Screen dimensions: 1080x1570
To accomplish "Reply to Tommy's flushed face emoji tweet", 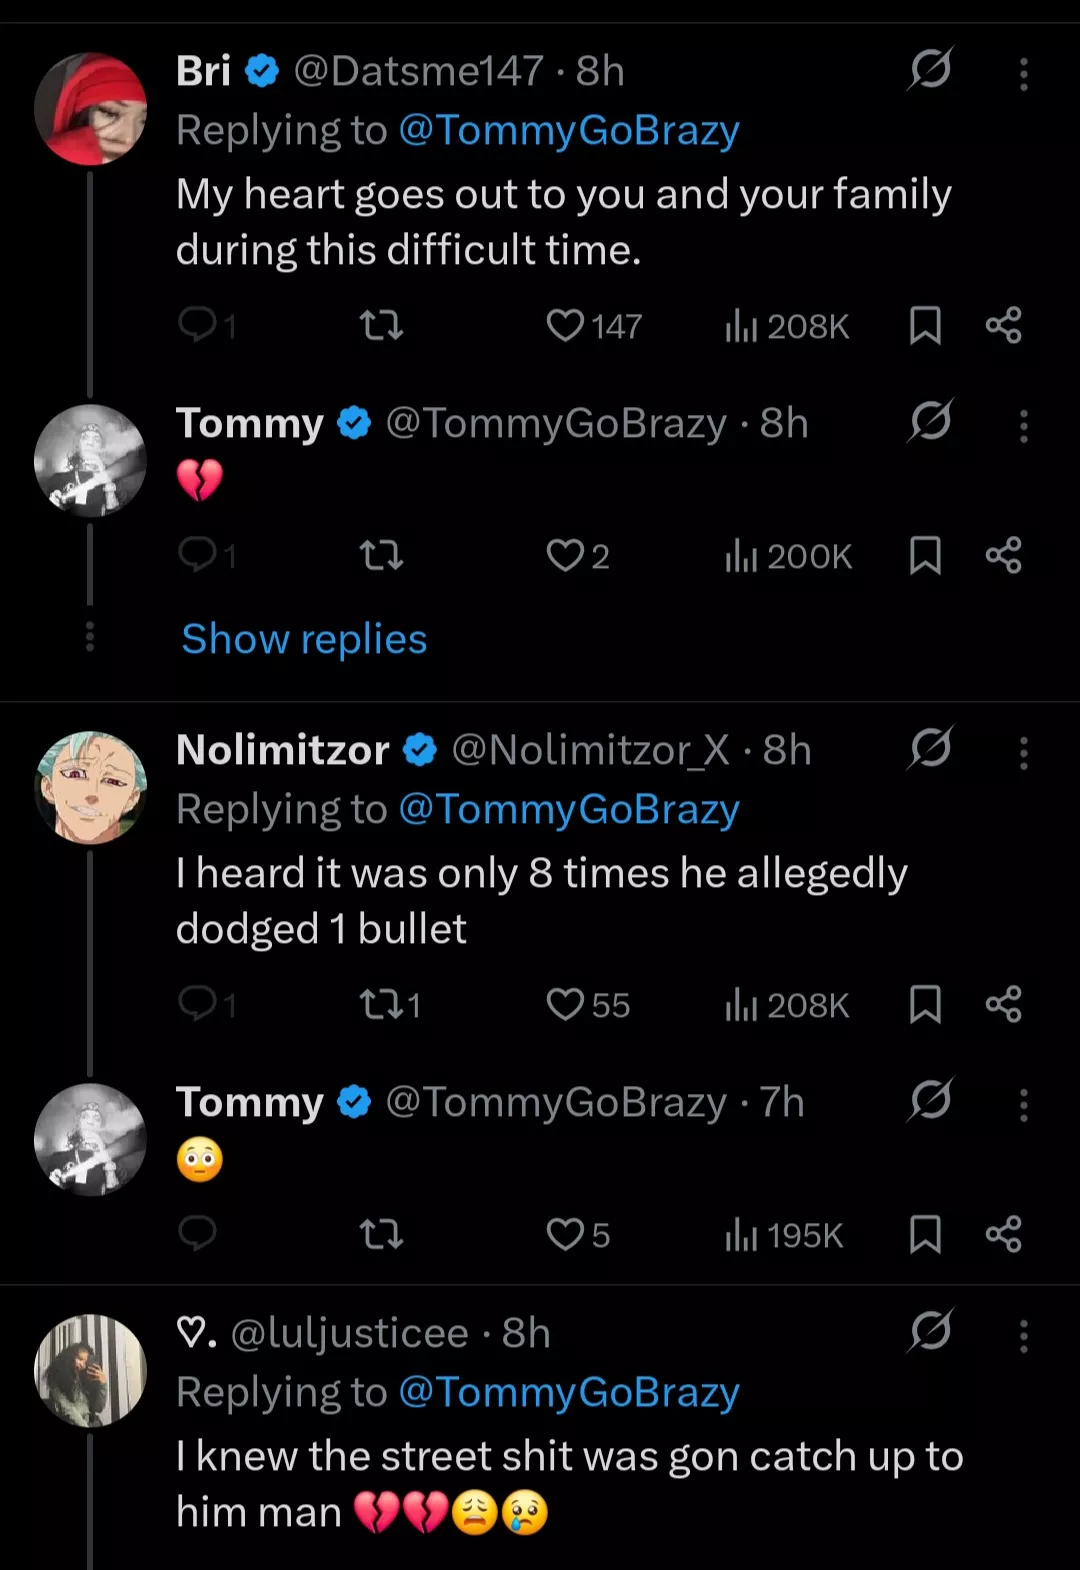I will pos(197,1234).
